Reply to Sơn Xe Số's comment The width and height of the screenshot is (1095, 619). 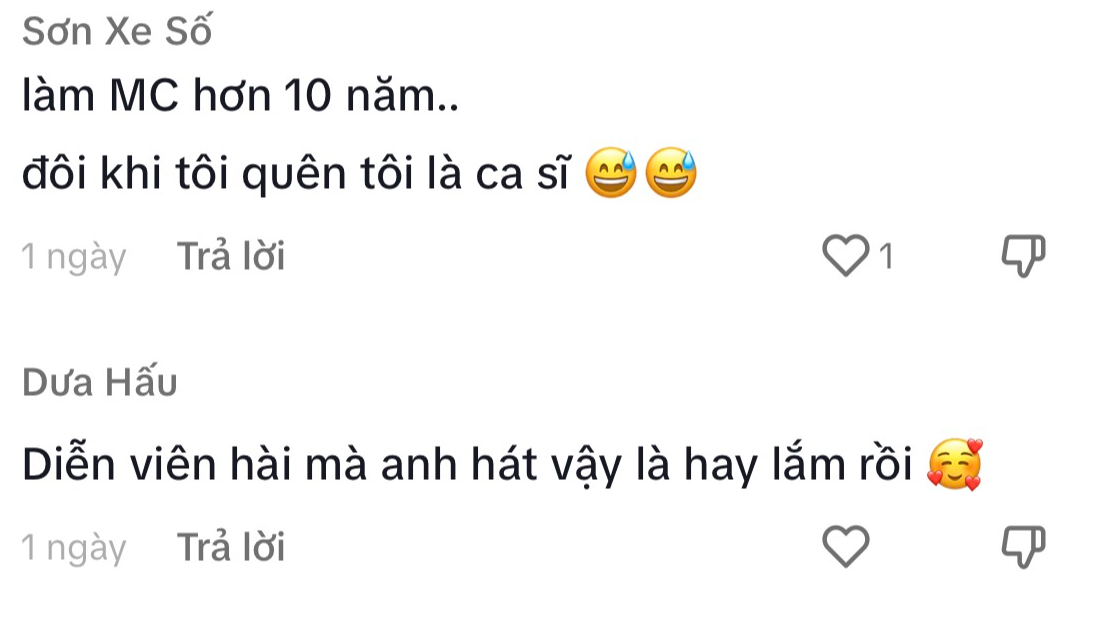coord(231,257)
